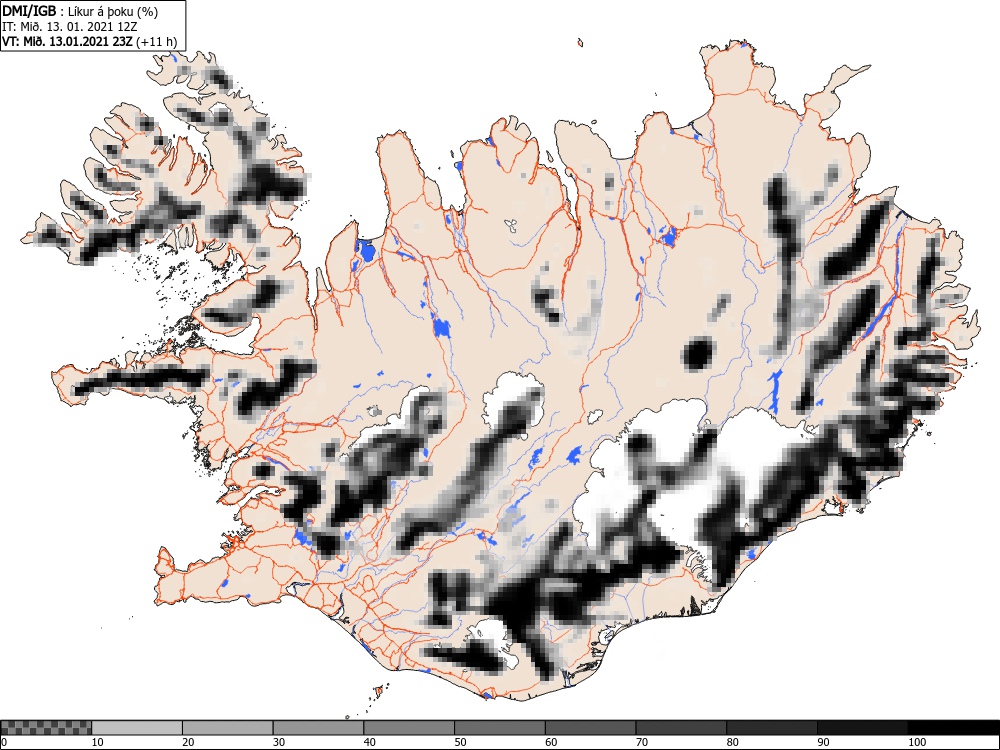
Task: Pick the lightest gray 10–20 legend swatch
Action: coord(137,728)
